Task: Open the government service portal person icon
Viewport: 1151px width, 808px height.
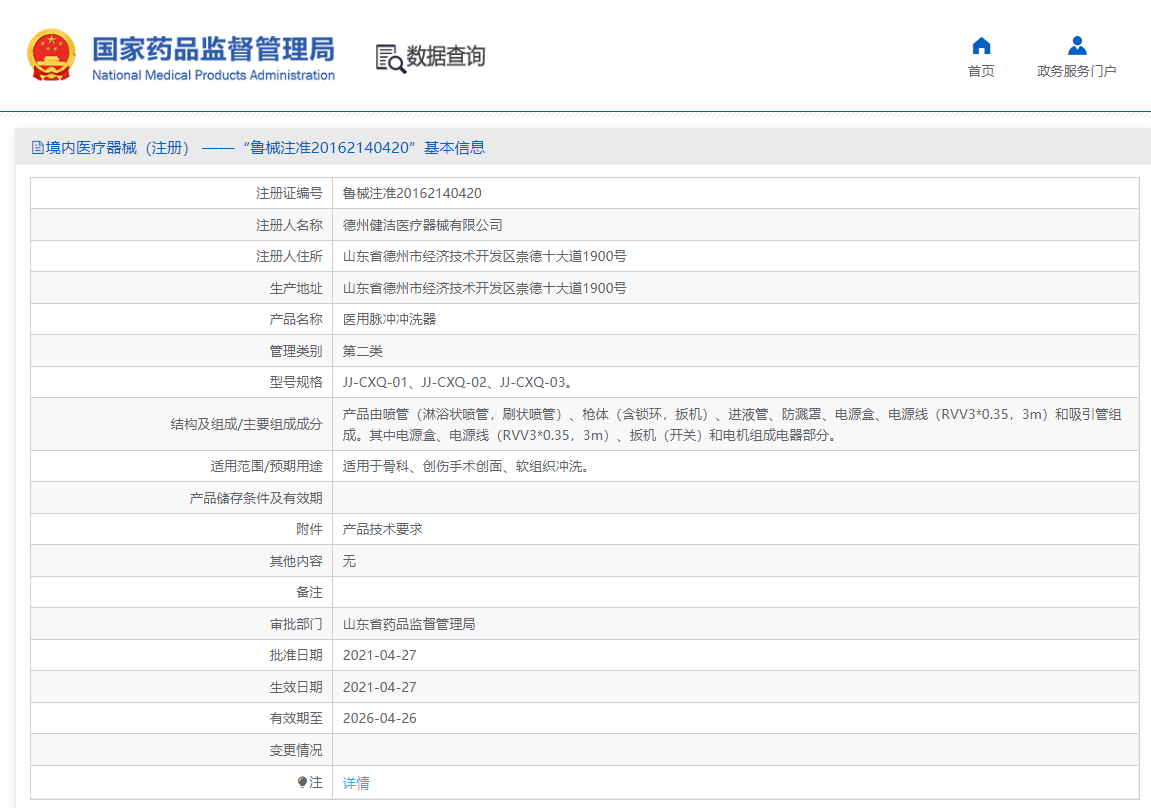Action: click(x=1077, y=46)
